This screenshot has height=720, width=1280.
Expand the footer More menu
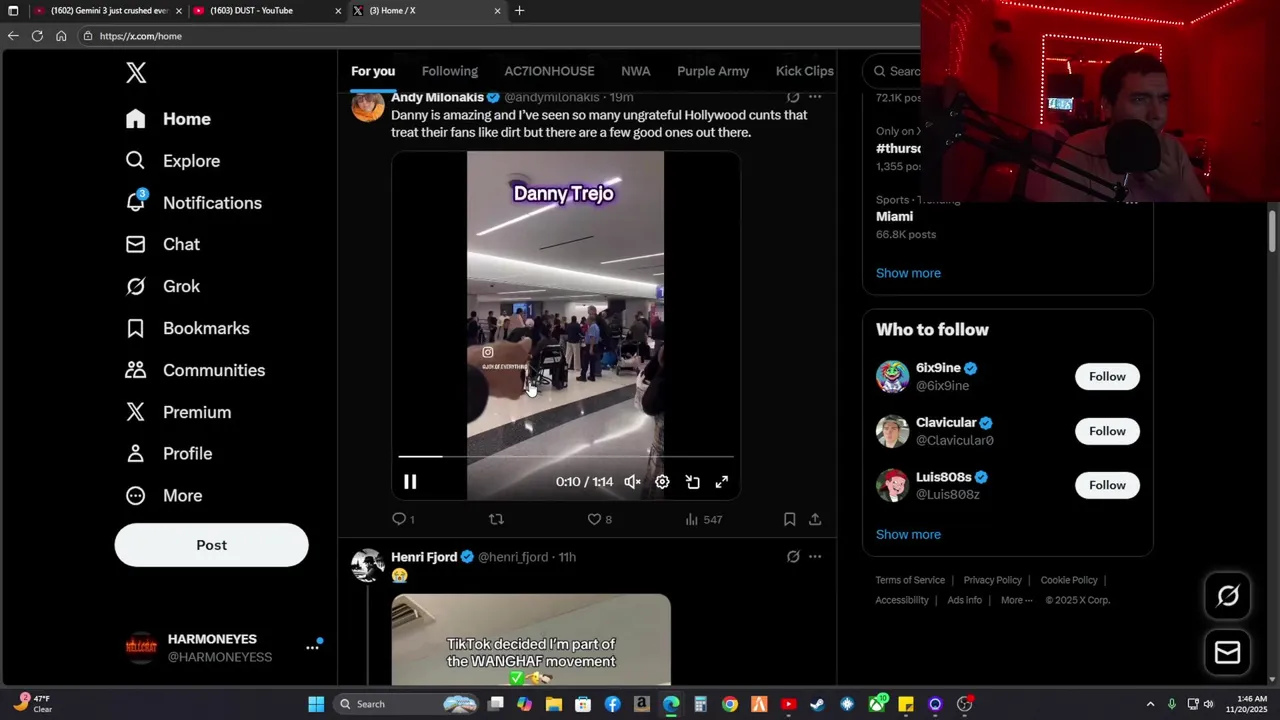pyautogui.click(x=1018, y=600)
